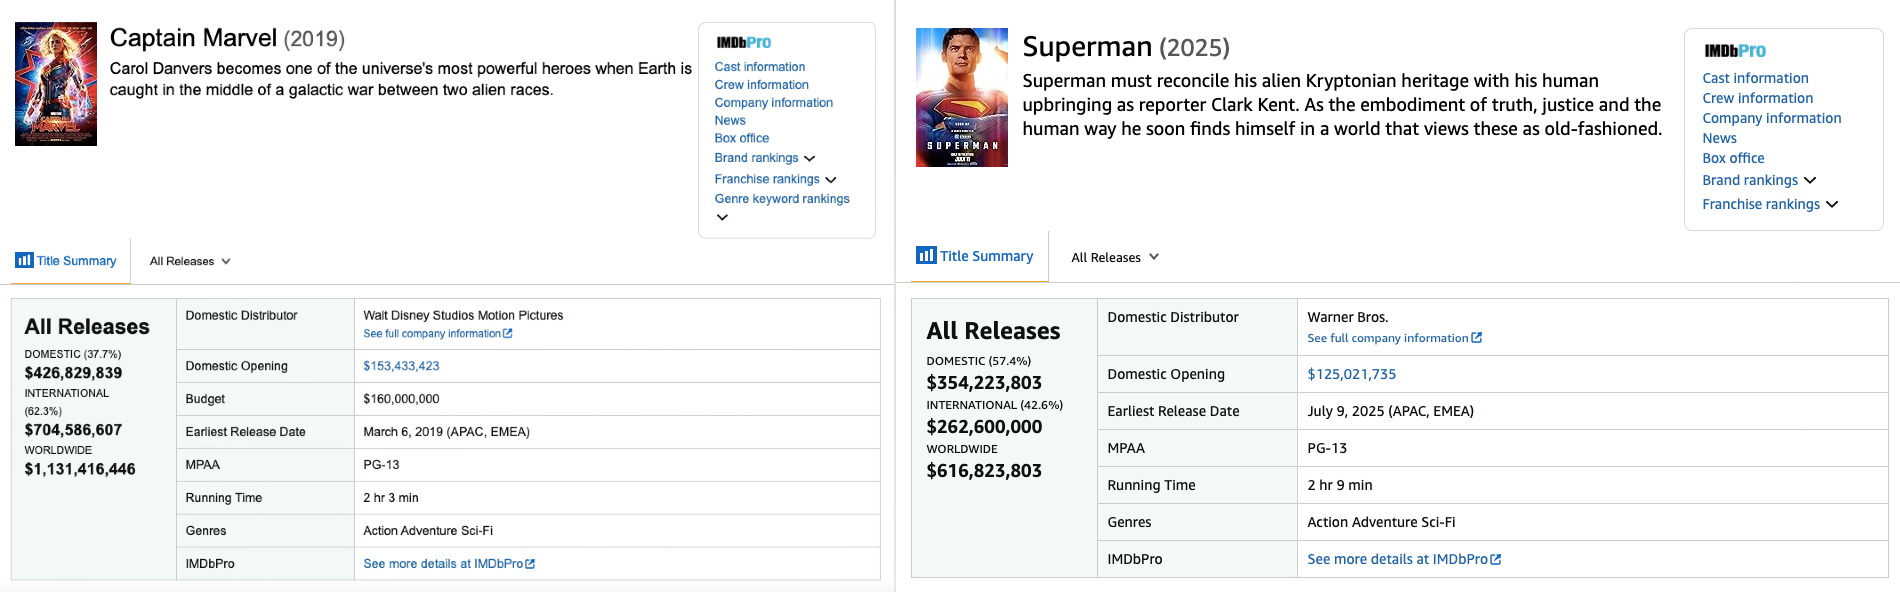Expand Brand rankings under Captain Marvel
This screenshot has height=592, width=1900.
point(809,159)
